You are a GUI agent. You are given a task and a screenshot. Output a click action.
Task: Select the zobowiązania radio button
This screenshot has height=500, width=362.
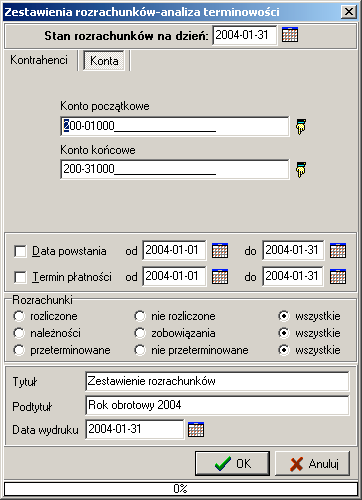click(x=140, y=333)
